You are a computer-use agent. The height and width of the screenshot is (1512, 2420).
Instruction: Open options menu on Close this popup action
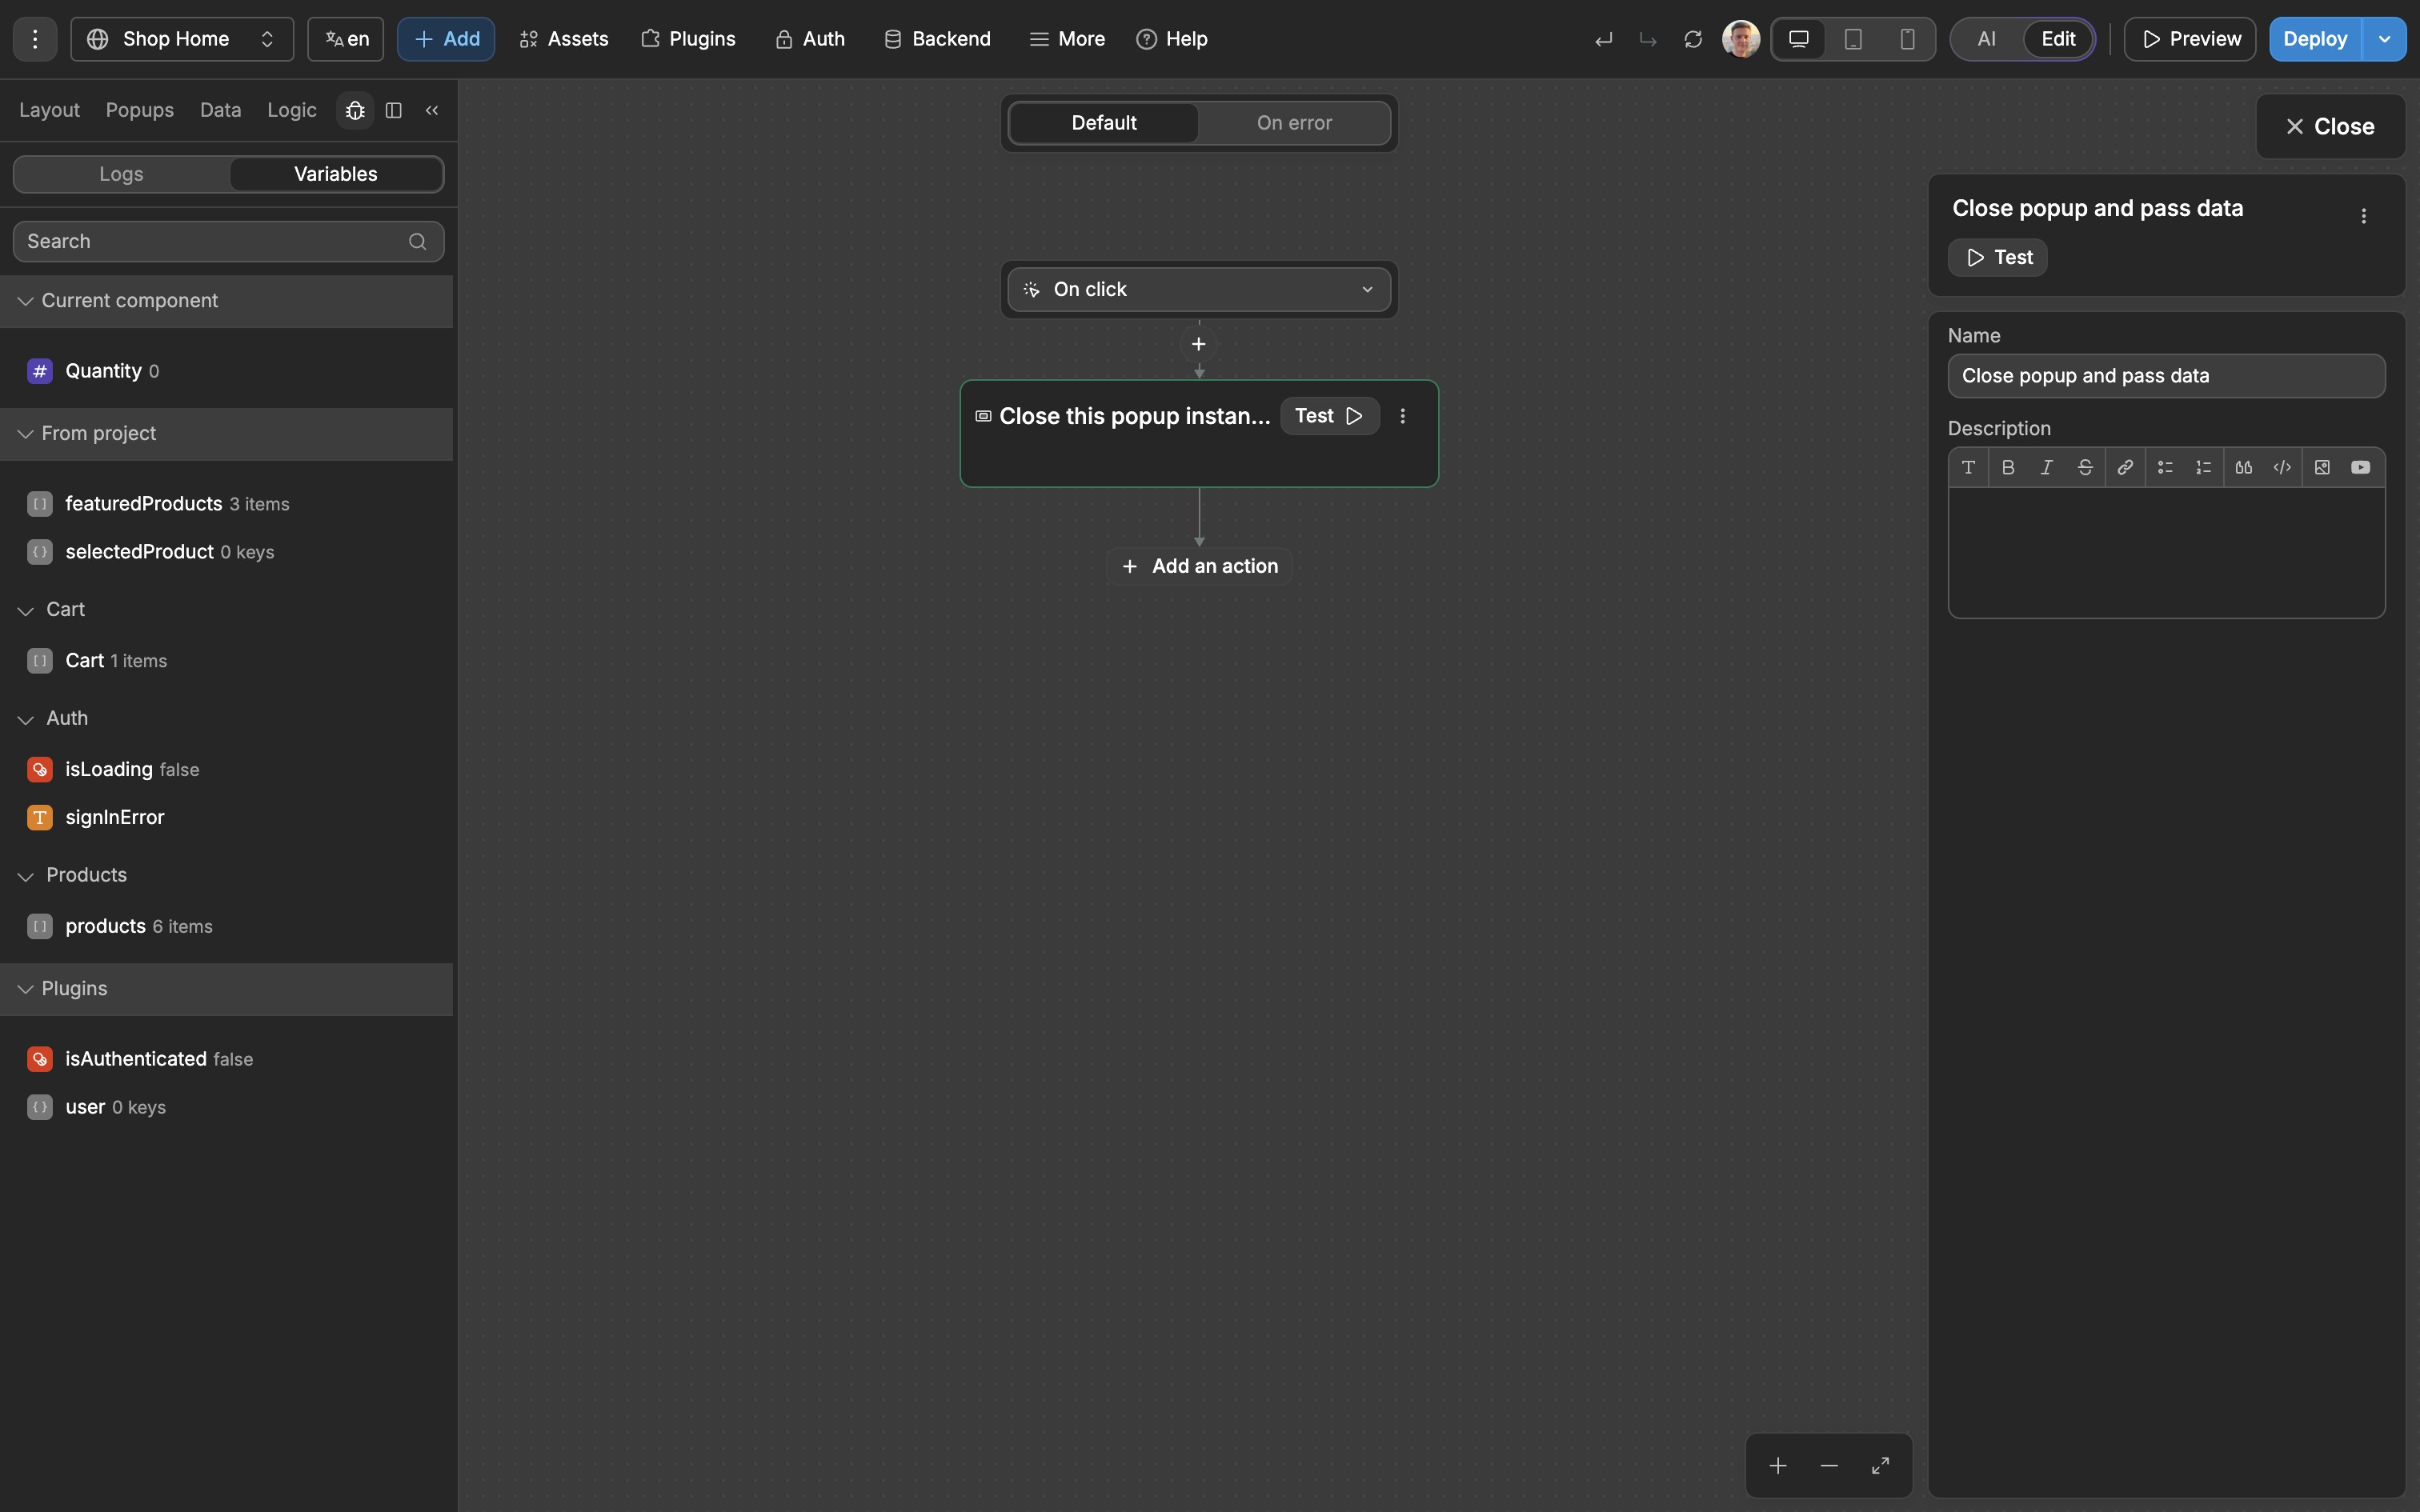pyautogui.click(x=1403, y=416)
